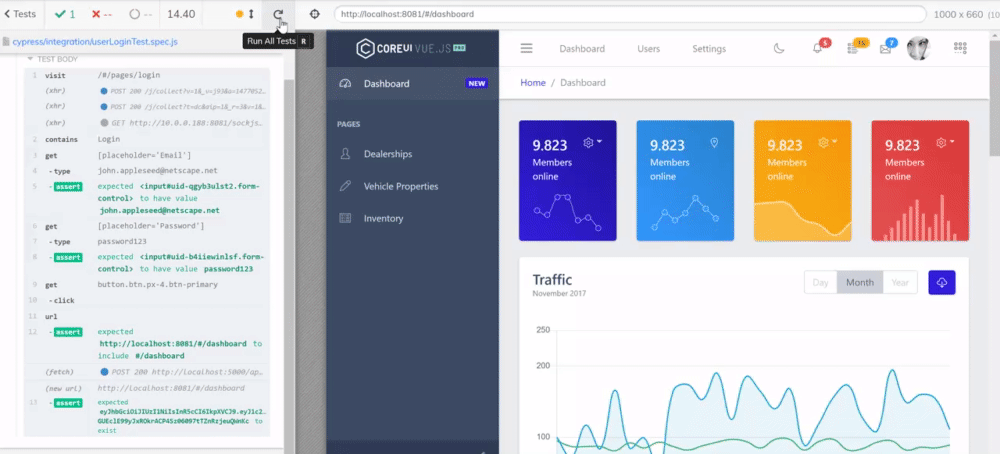Click the Home breadcrumb link

(x=533, y=82)
